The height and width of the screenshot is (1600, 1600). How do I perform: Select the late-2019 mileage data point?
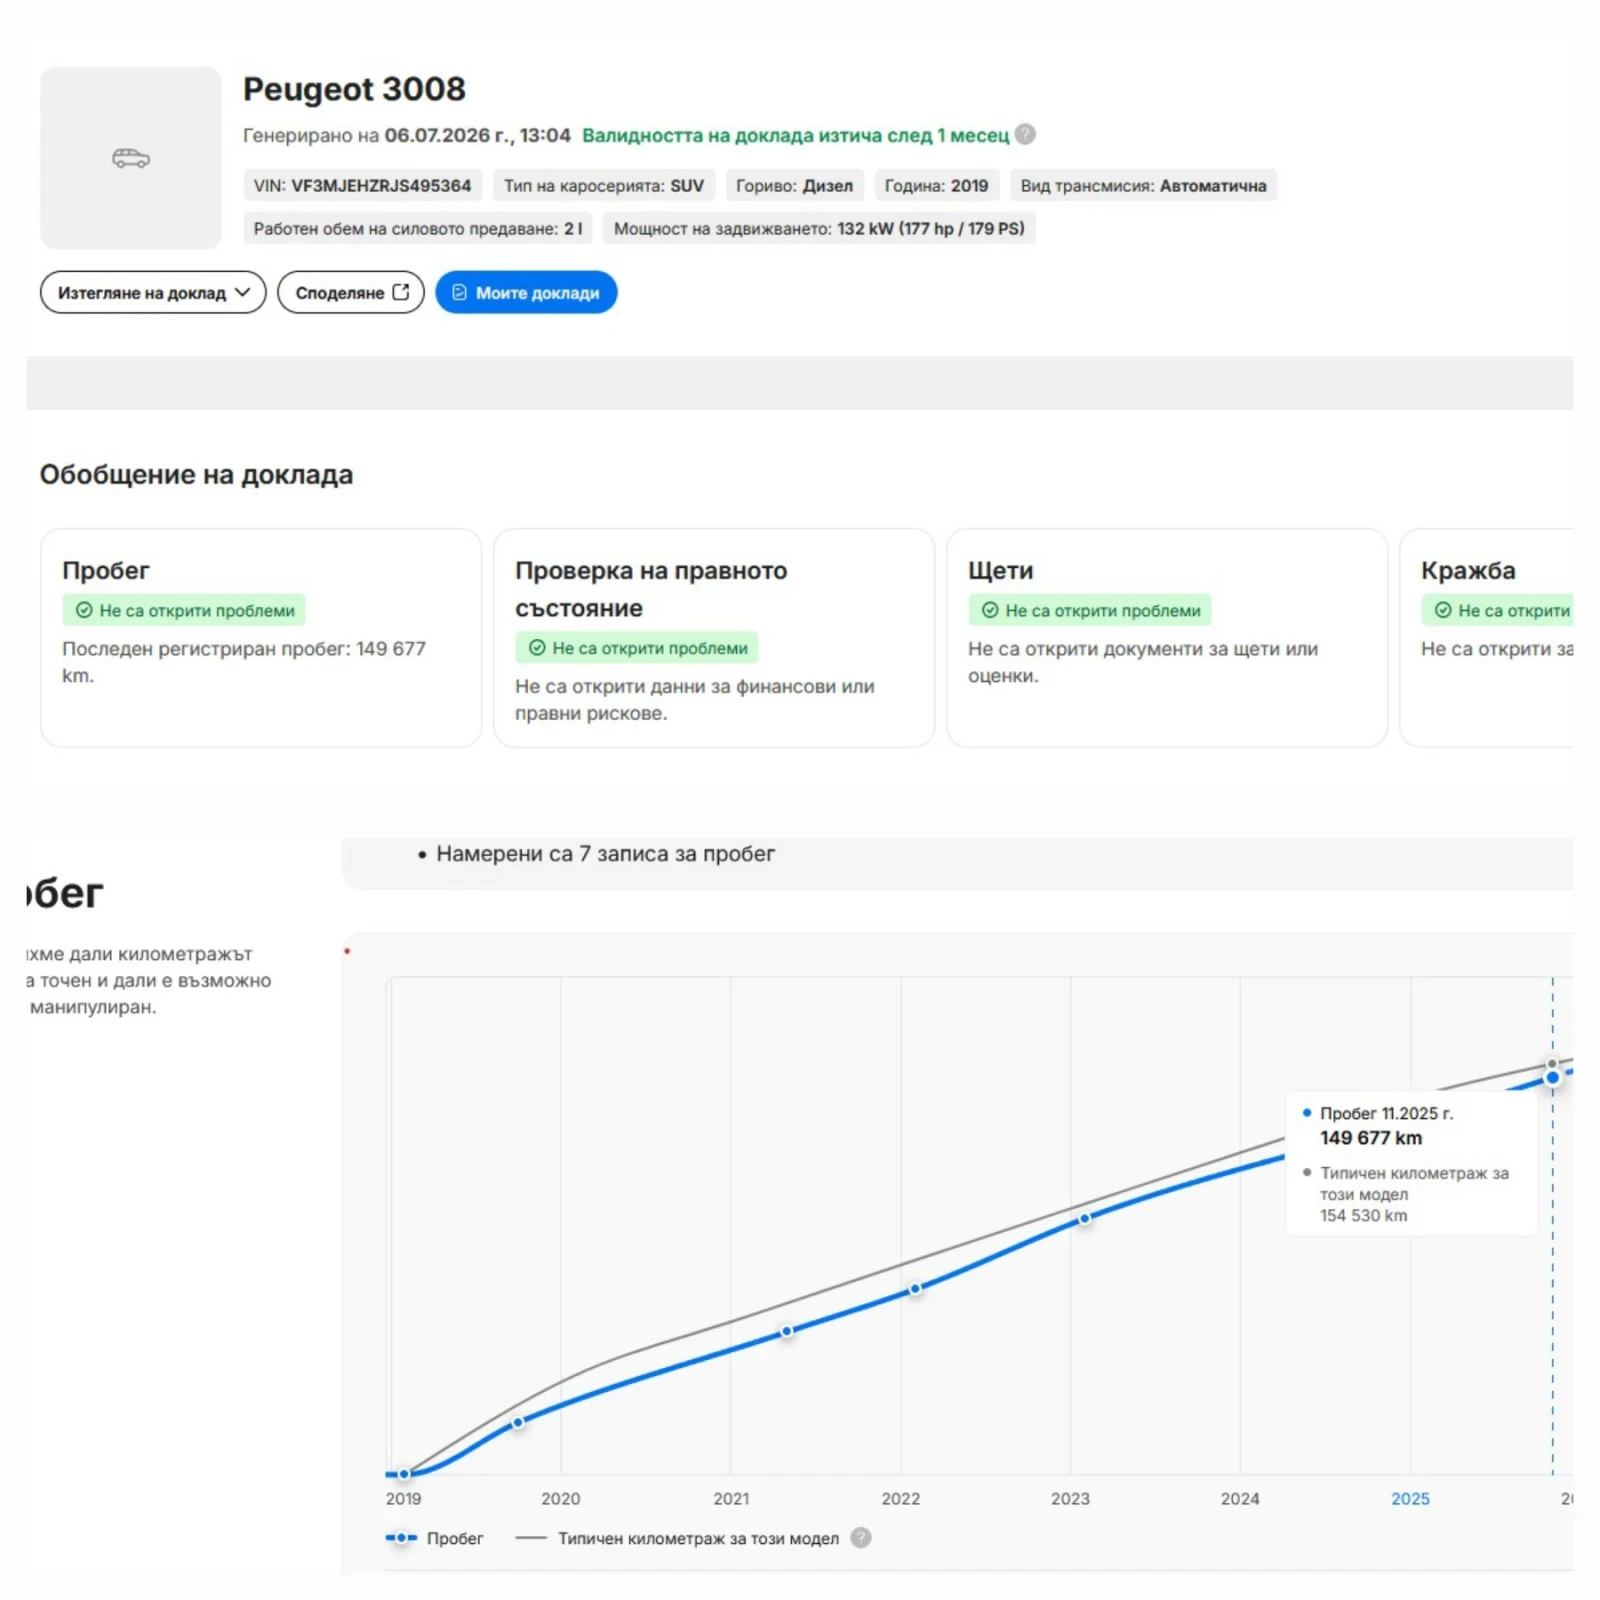[518, 1422]
